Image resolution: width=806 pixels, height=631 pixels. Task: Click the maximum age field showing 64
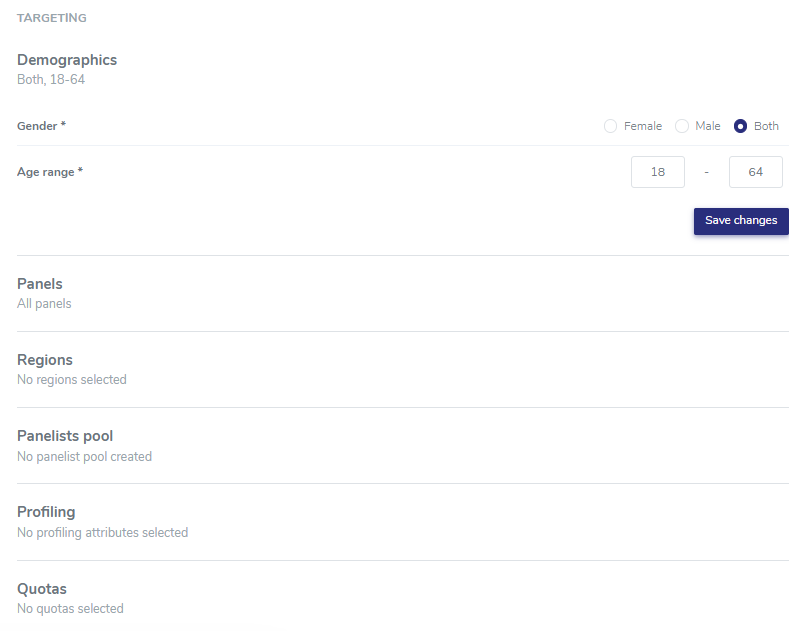pyautogui.click(x=755, y=172)
